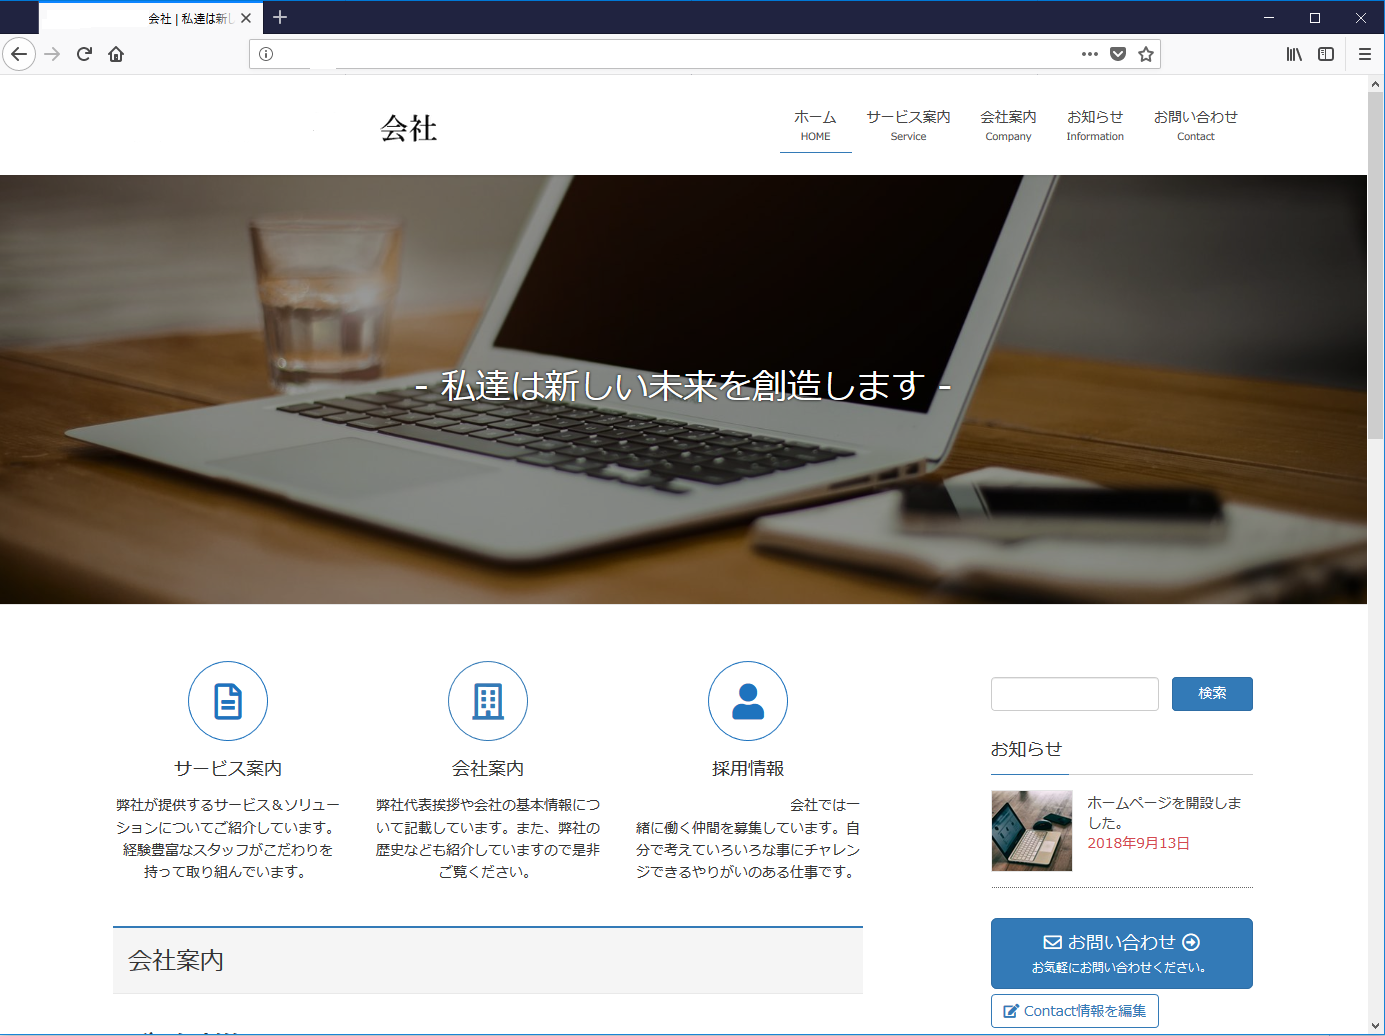
Task: Click the お問い合わせ contact banner button
Action: [x=1122, y=953]
